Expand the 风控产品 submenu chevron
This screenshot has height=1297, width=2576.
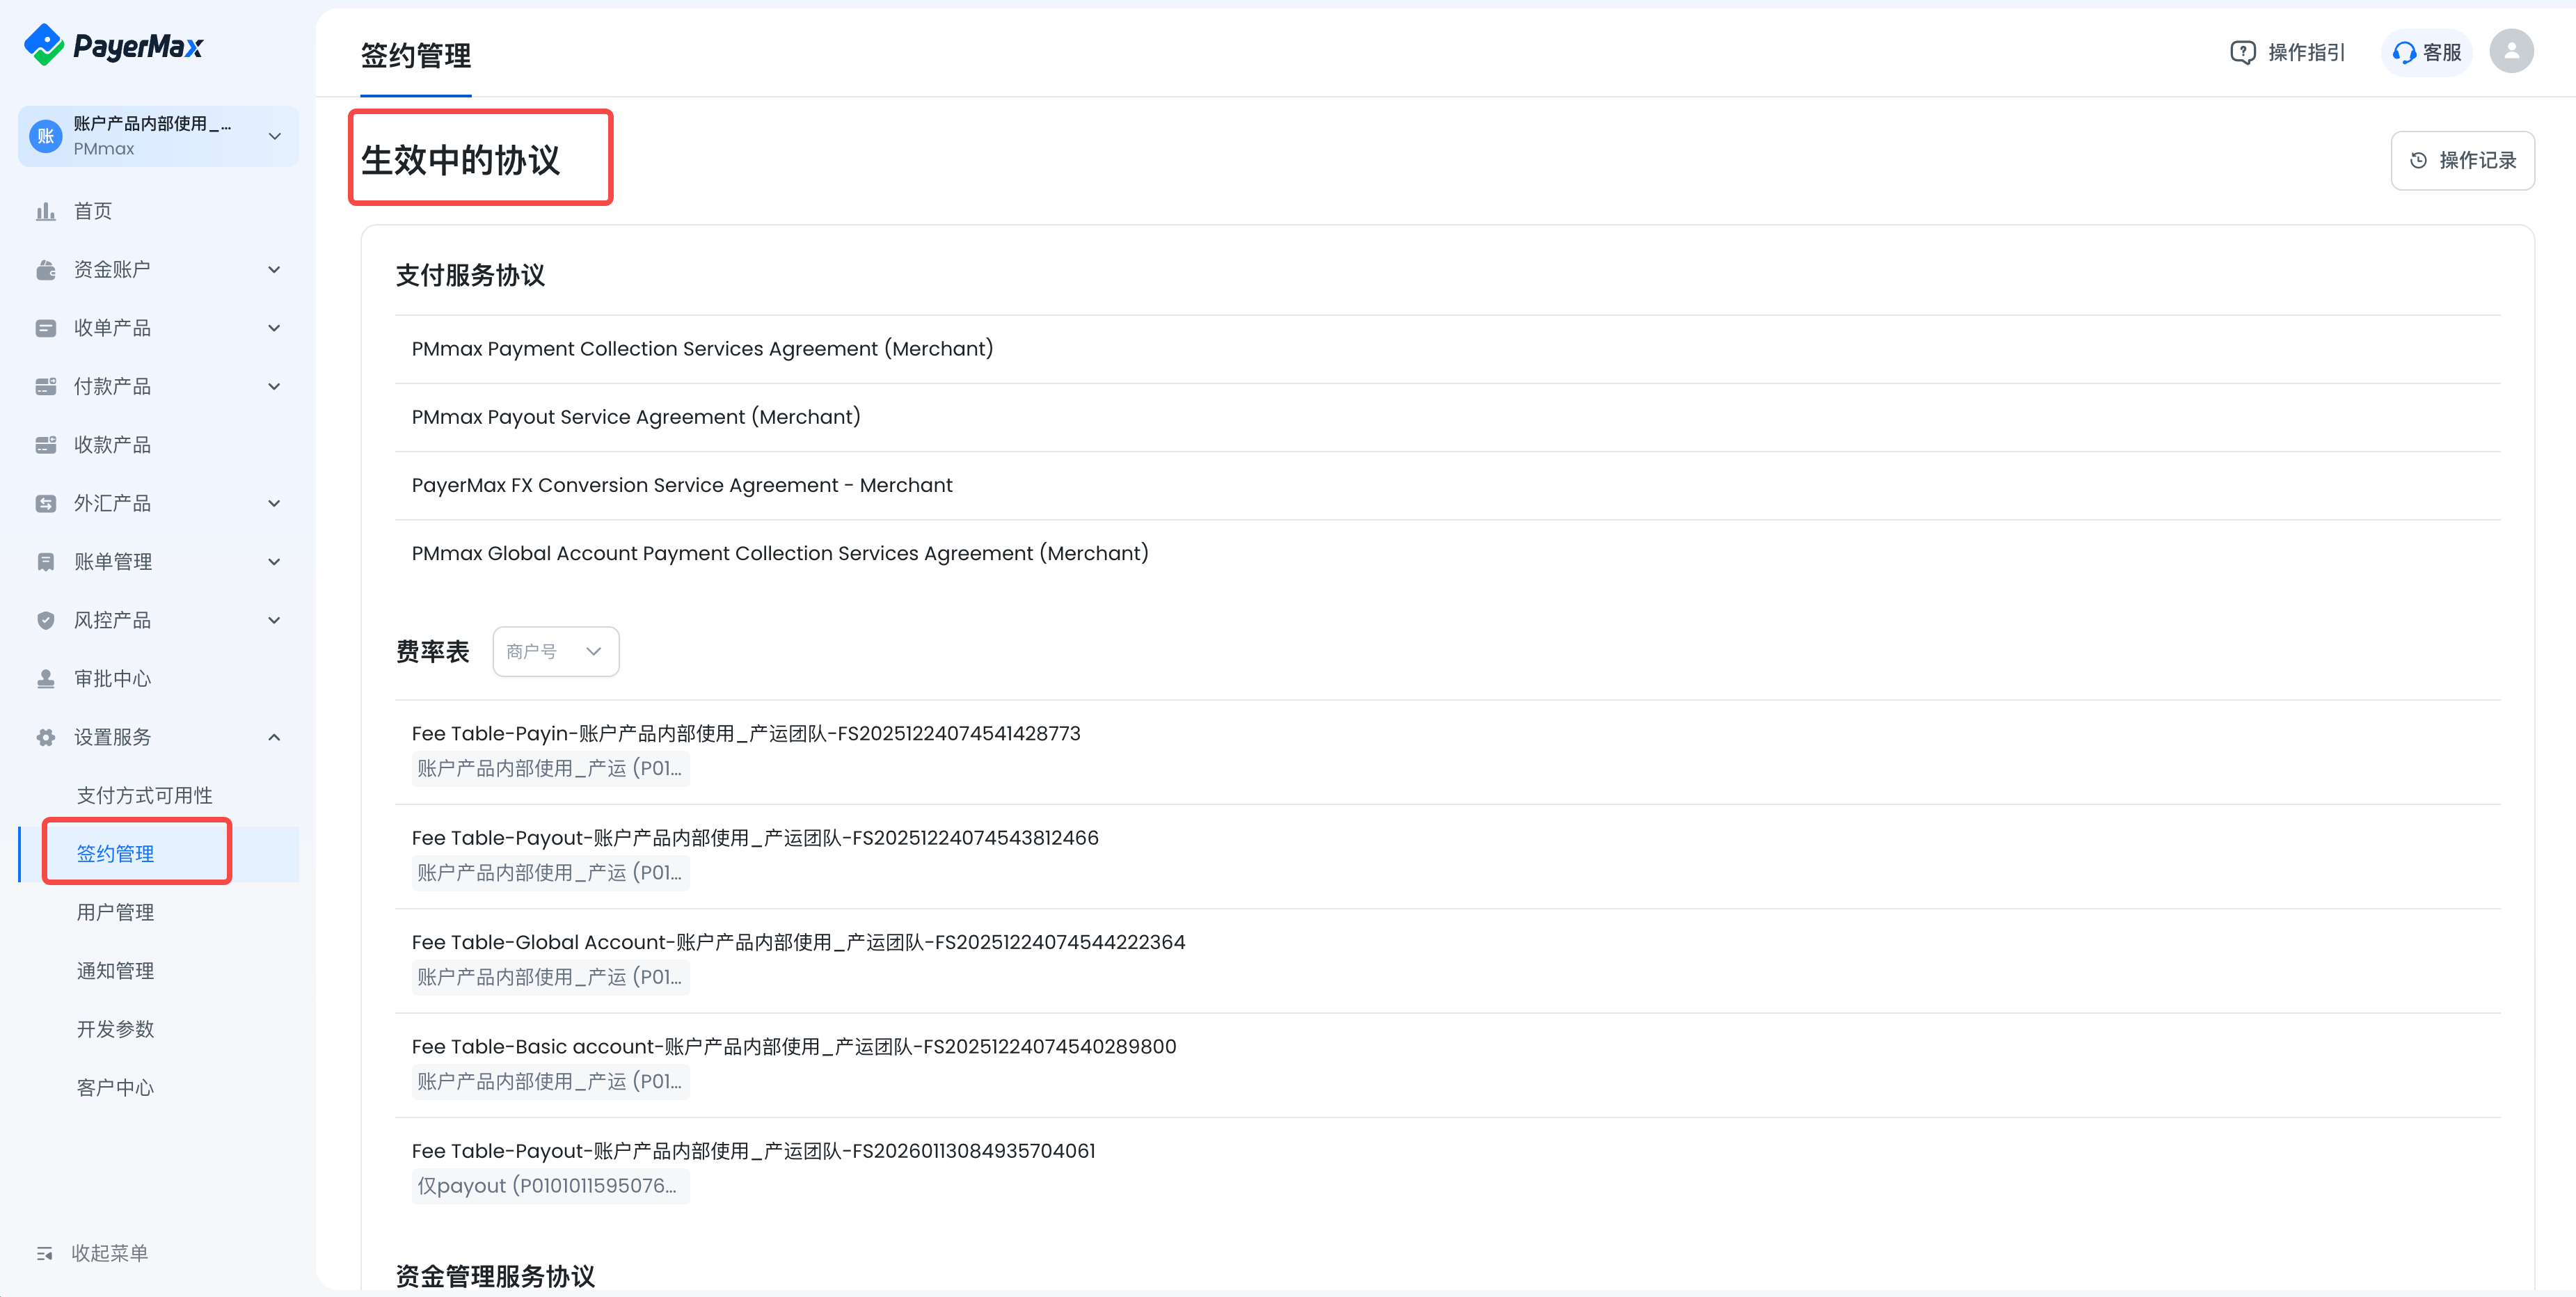pos(274,620)
